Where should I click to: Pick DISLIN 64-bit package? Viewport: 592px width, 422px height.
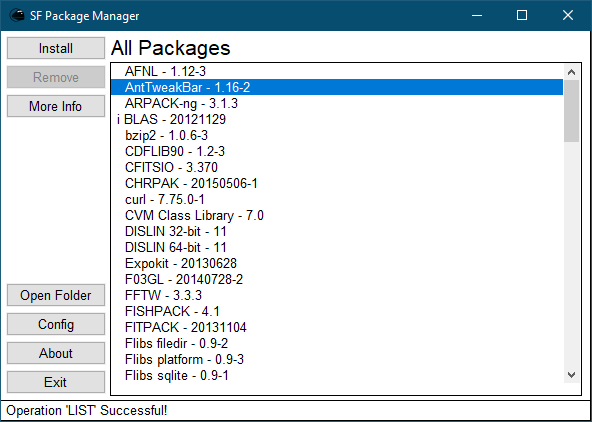(337, 247)
